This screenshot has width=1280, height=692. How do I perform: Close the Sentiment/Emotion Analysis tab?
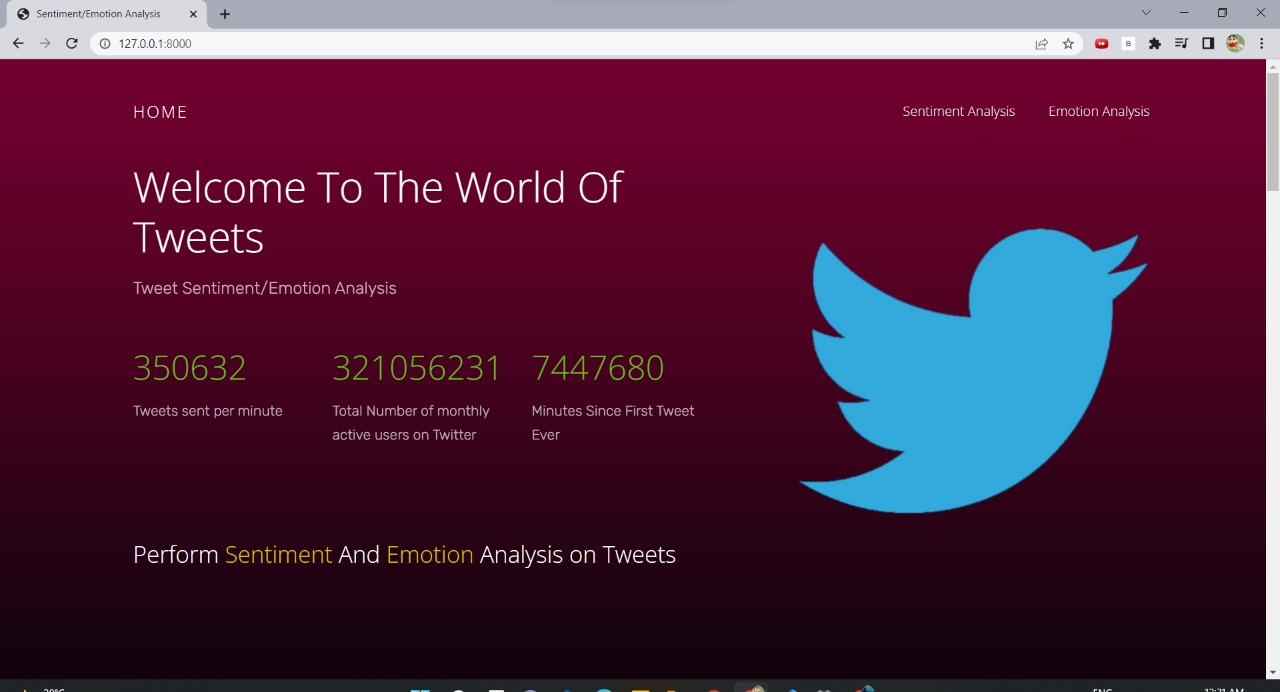193,14
